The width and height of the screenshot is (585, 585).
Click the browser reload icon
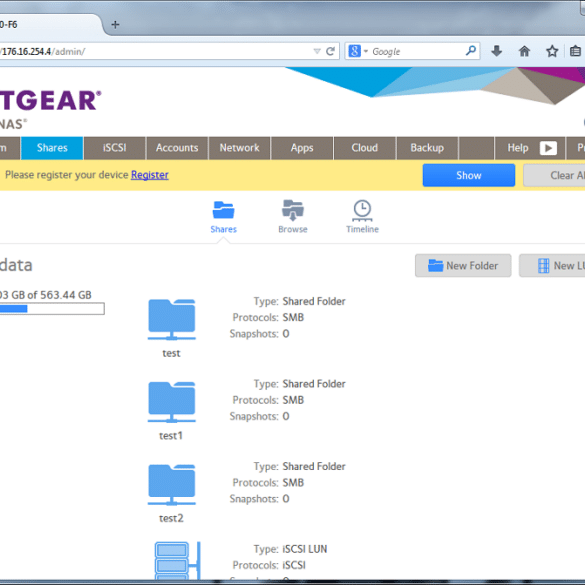(x=330, y=51)
